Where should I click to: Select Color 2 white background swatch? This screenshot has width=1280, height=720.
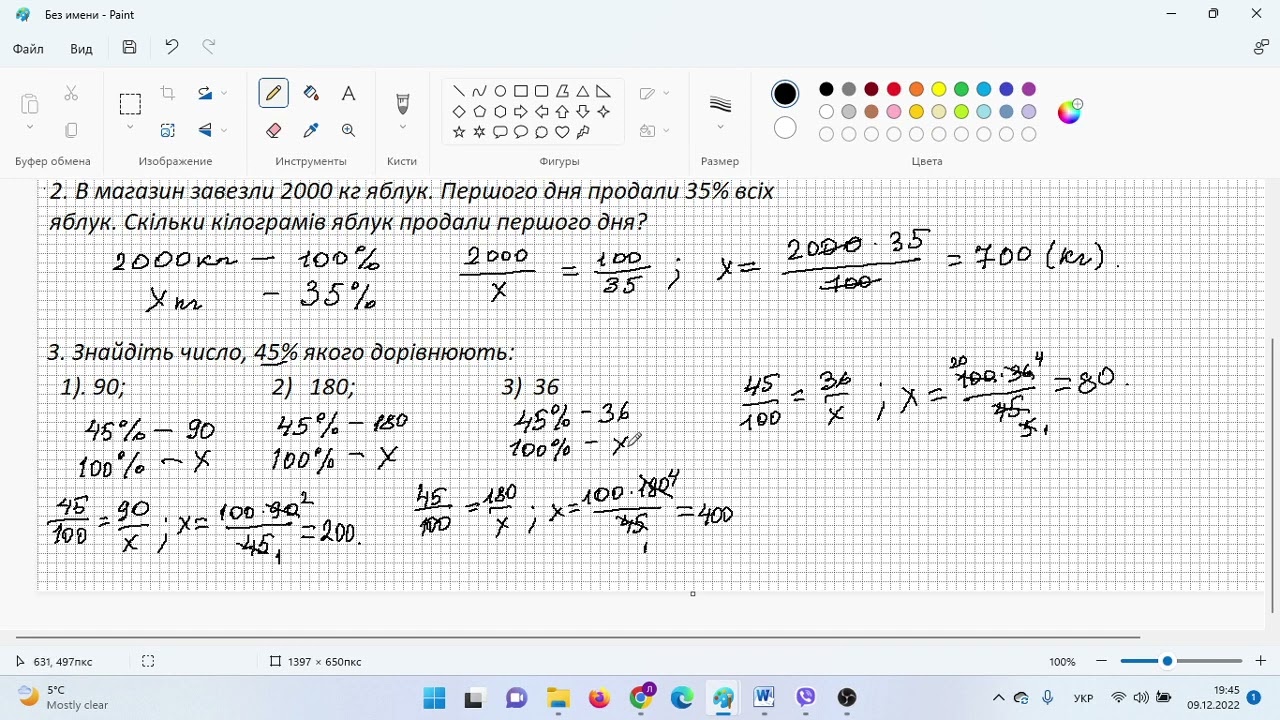tap(785, 128)
